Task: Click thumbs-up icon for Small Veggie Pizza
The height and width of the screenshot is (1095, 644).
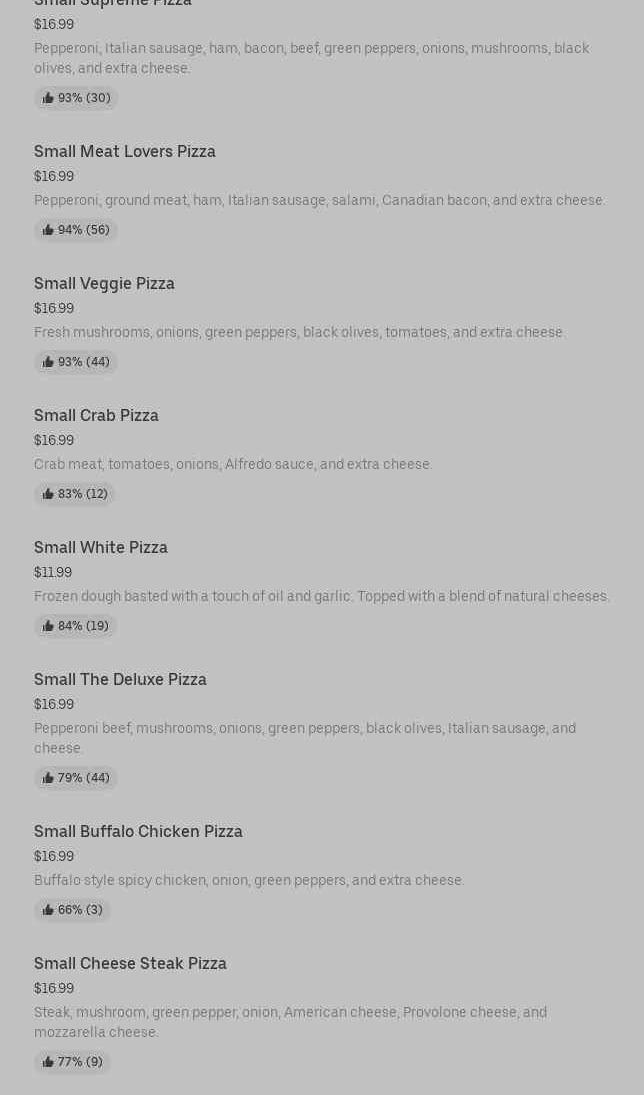Action: click(48, 362)
